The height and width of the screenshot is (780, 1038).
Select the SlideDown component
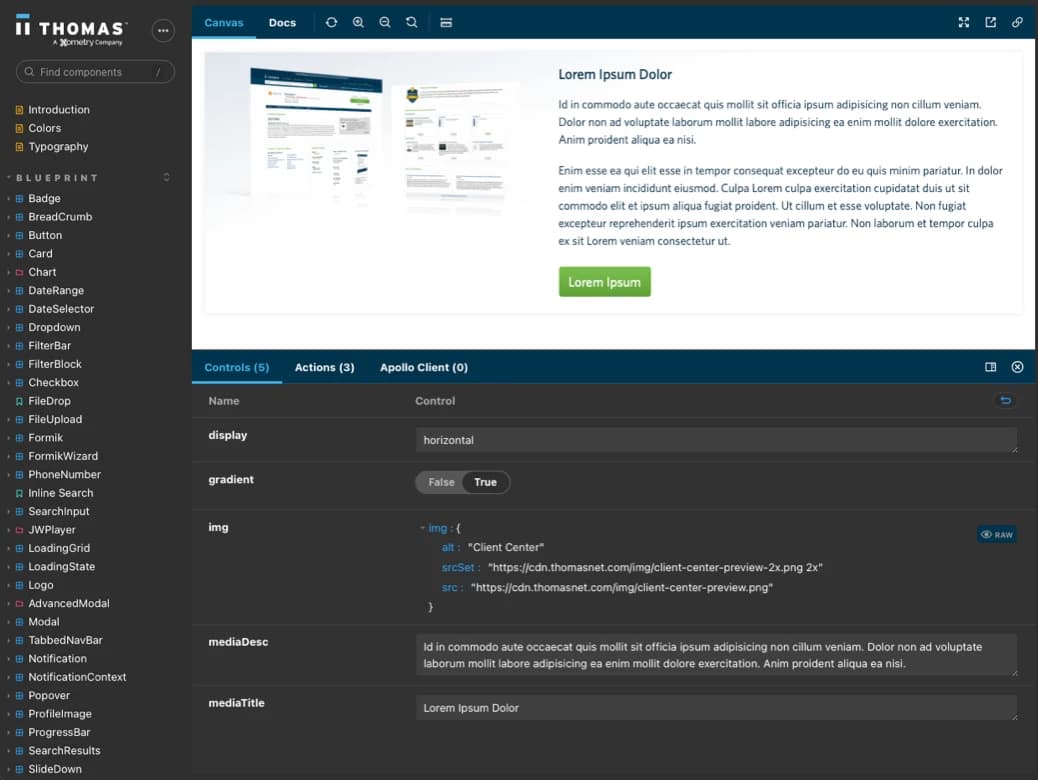tap(55, 769)
